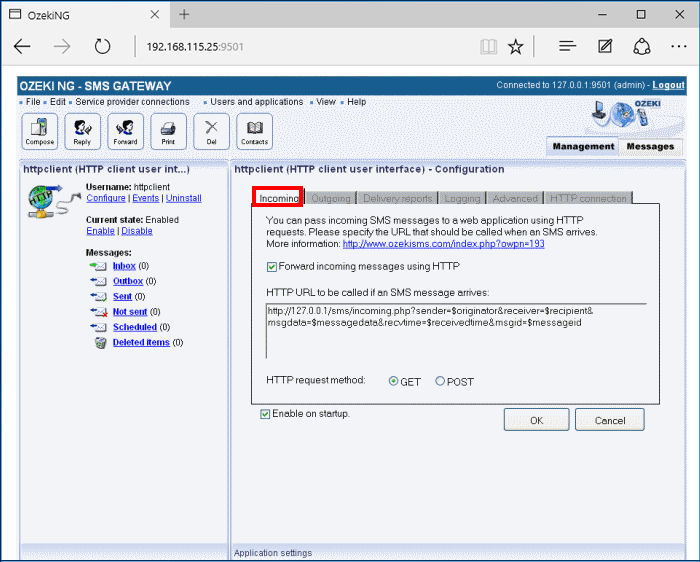
Task: Add page to favorites with star icon
Action: pyautogui.click(x=515, y=46)
